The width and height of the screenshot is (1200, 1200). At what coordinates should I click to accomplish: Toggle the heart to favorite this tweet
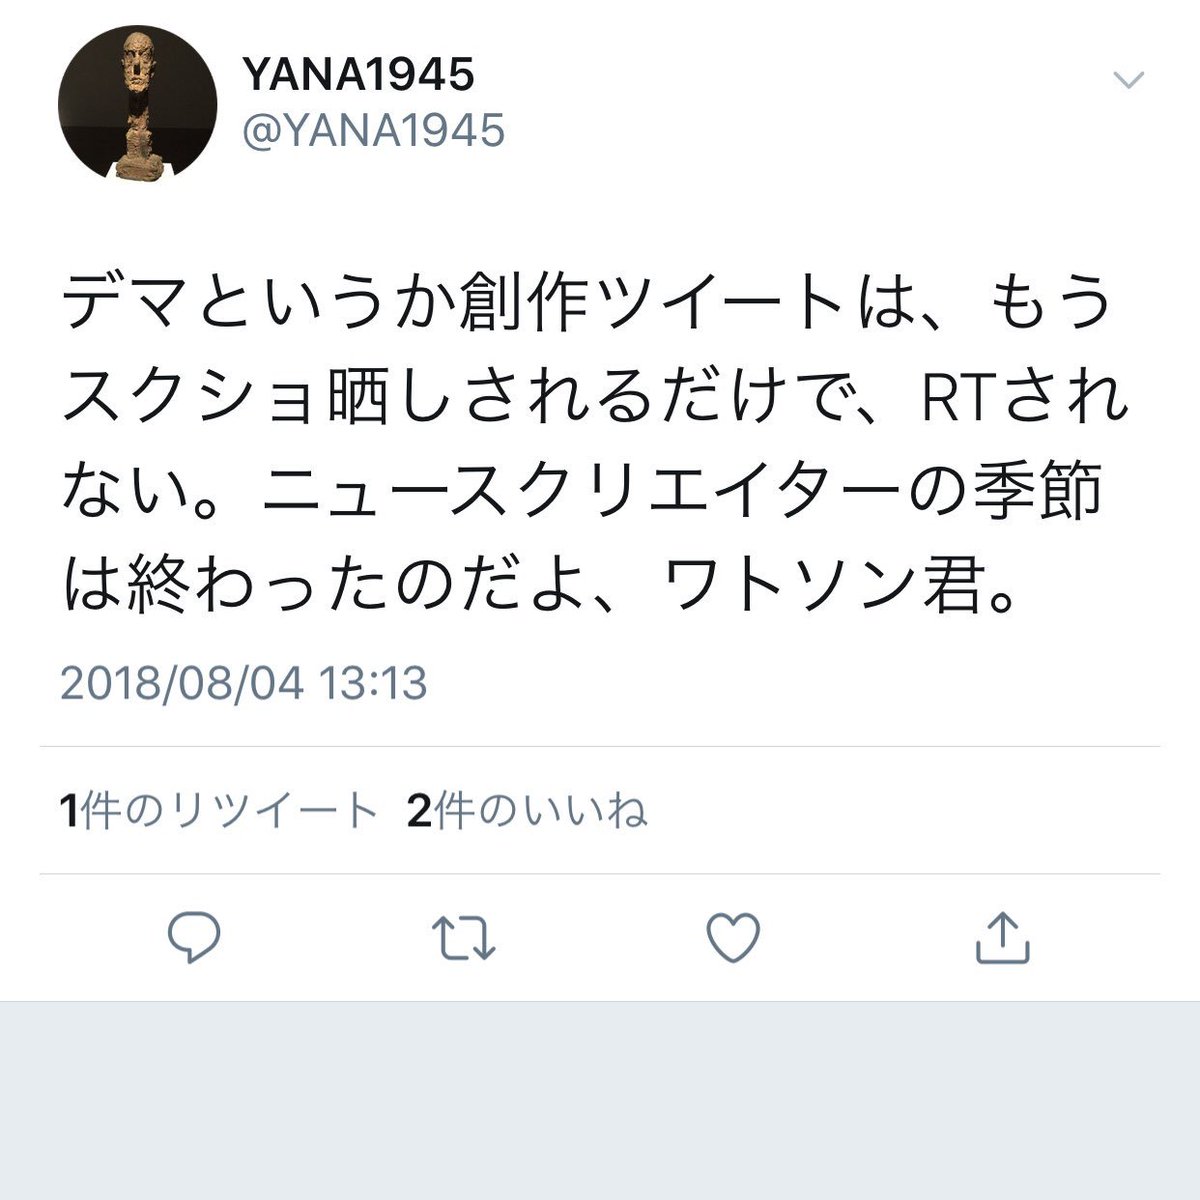pyautogui.click(x=733, y=938)
